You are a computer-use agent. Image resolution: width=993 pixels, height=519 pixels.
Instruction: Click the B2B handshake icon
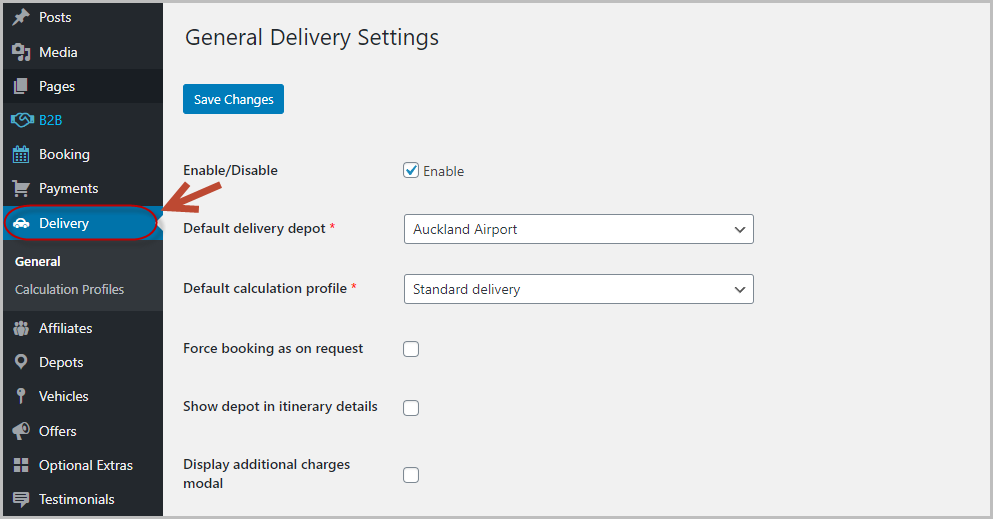(x=22, y=120)
